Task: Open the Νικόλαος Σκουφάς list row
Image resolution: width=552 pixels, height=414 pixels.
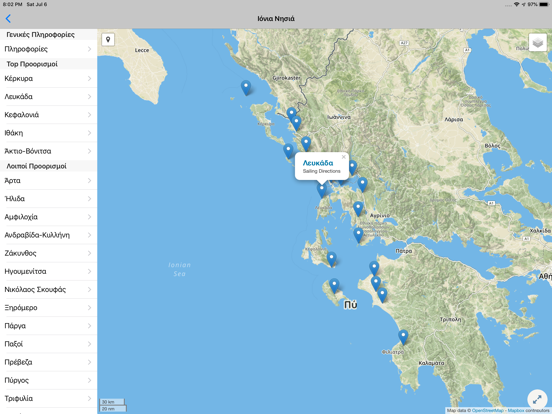Action: point(48,290)
